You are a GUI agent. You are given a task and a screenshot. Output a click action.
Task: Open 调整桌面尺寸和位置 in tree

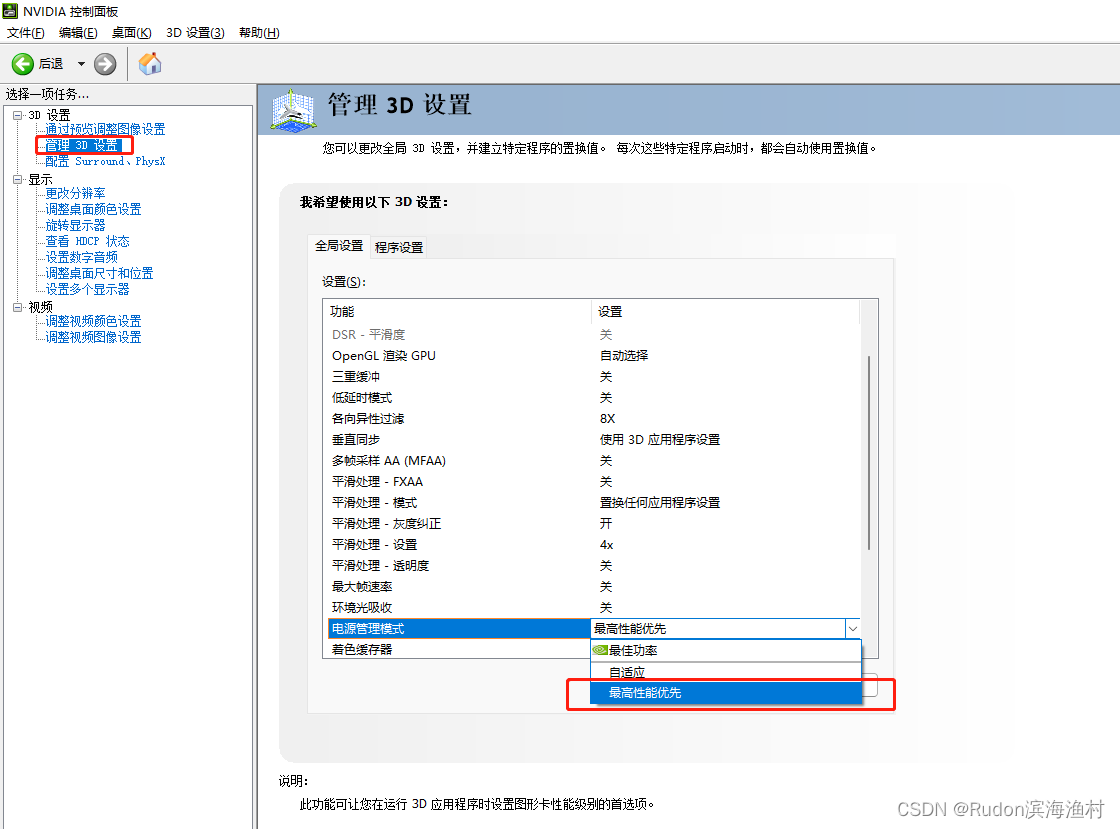[99, 273]
